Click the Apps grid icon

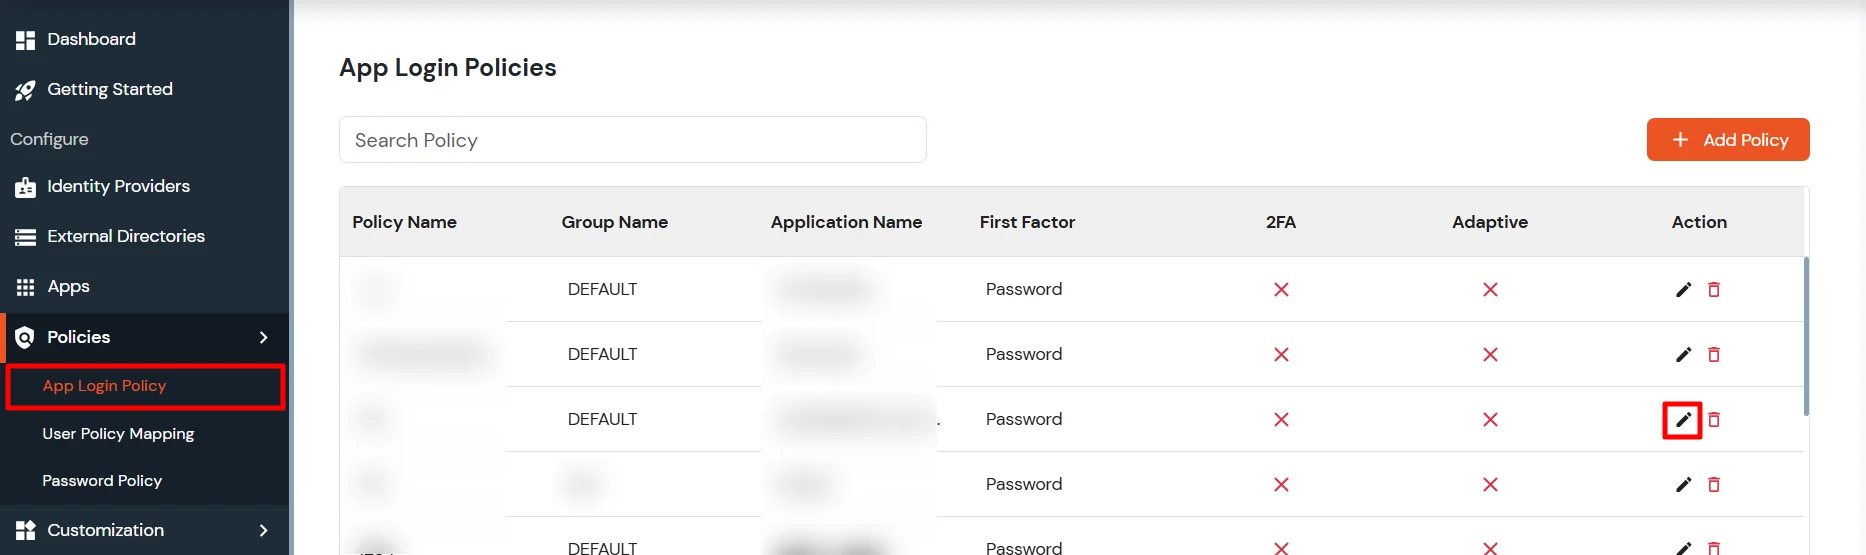[25, 287]
